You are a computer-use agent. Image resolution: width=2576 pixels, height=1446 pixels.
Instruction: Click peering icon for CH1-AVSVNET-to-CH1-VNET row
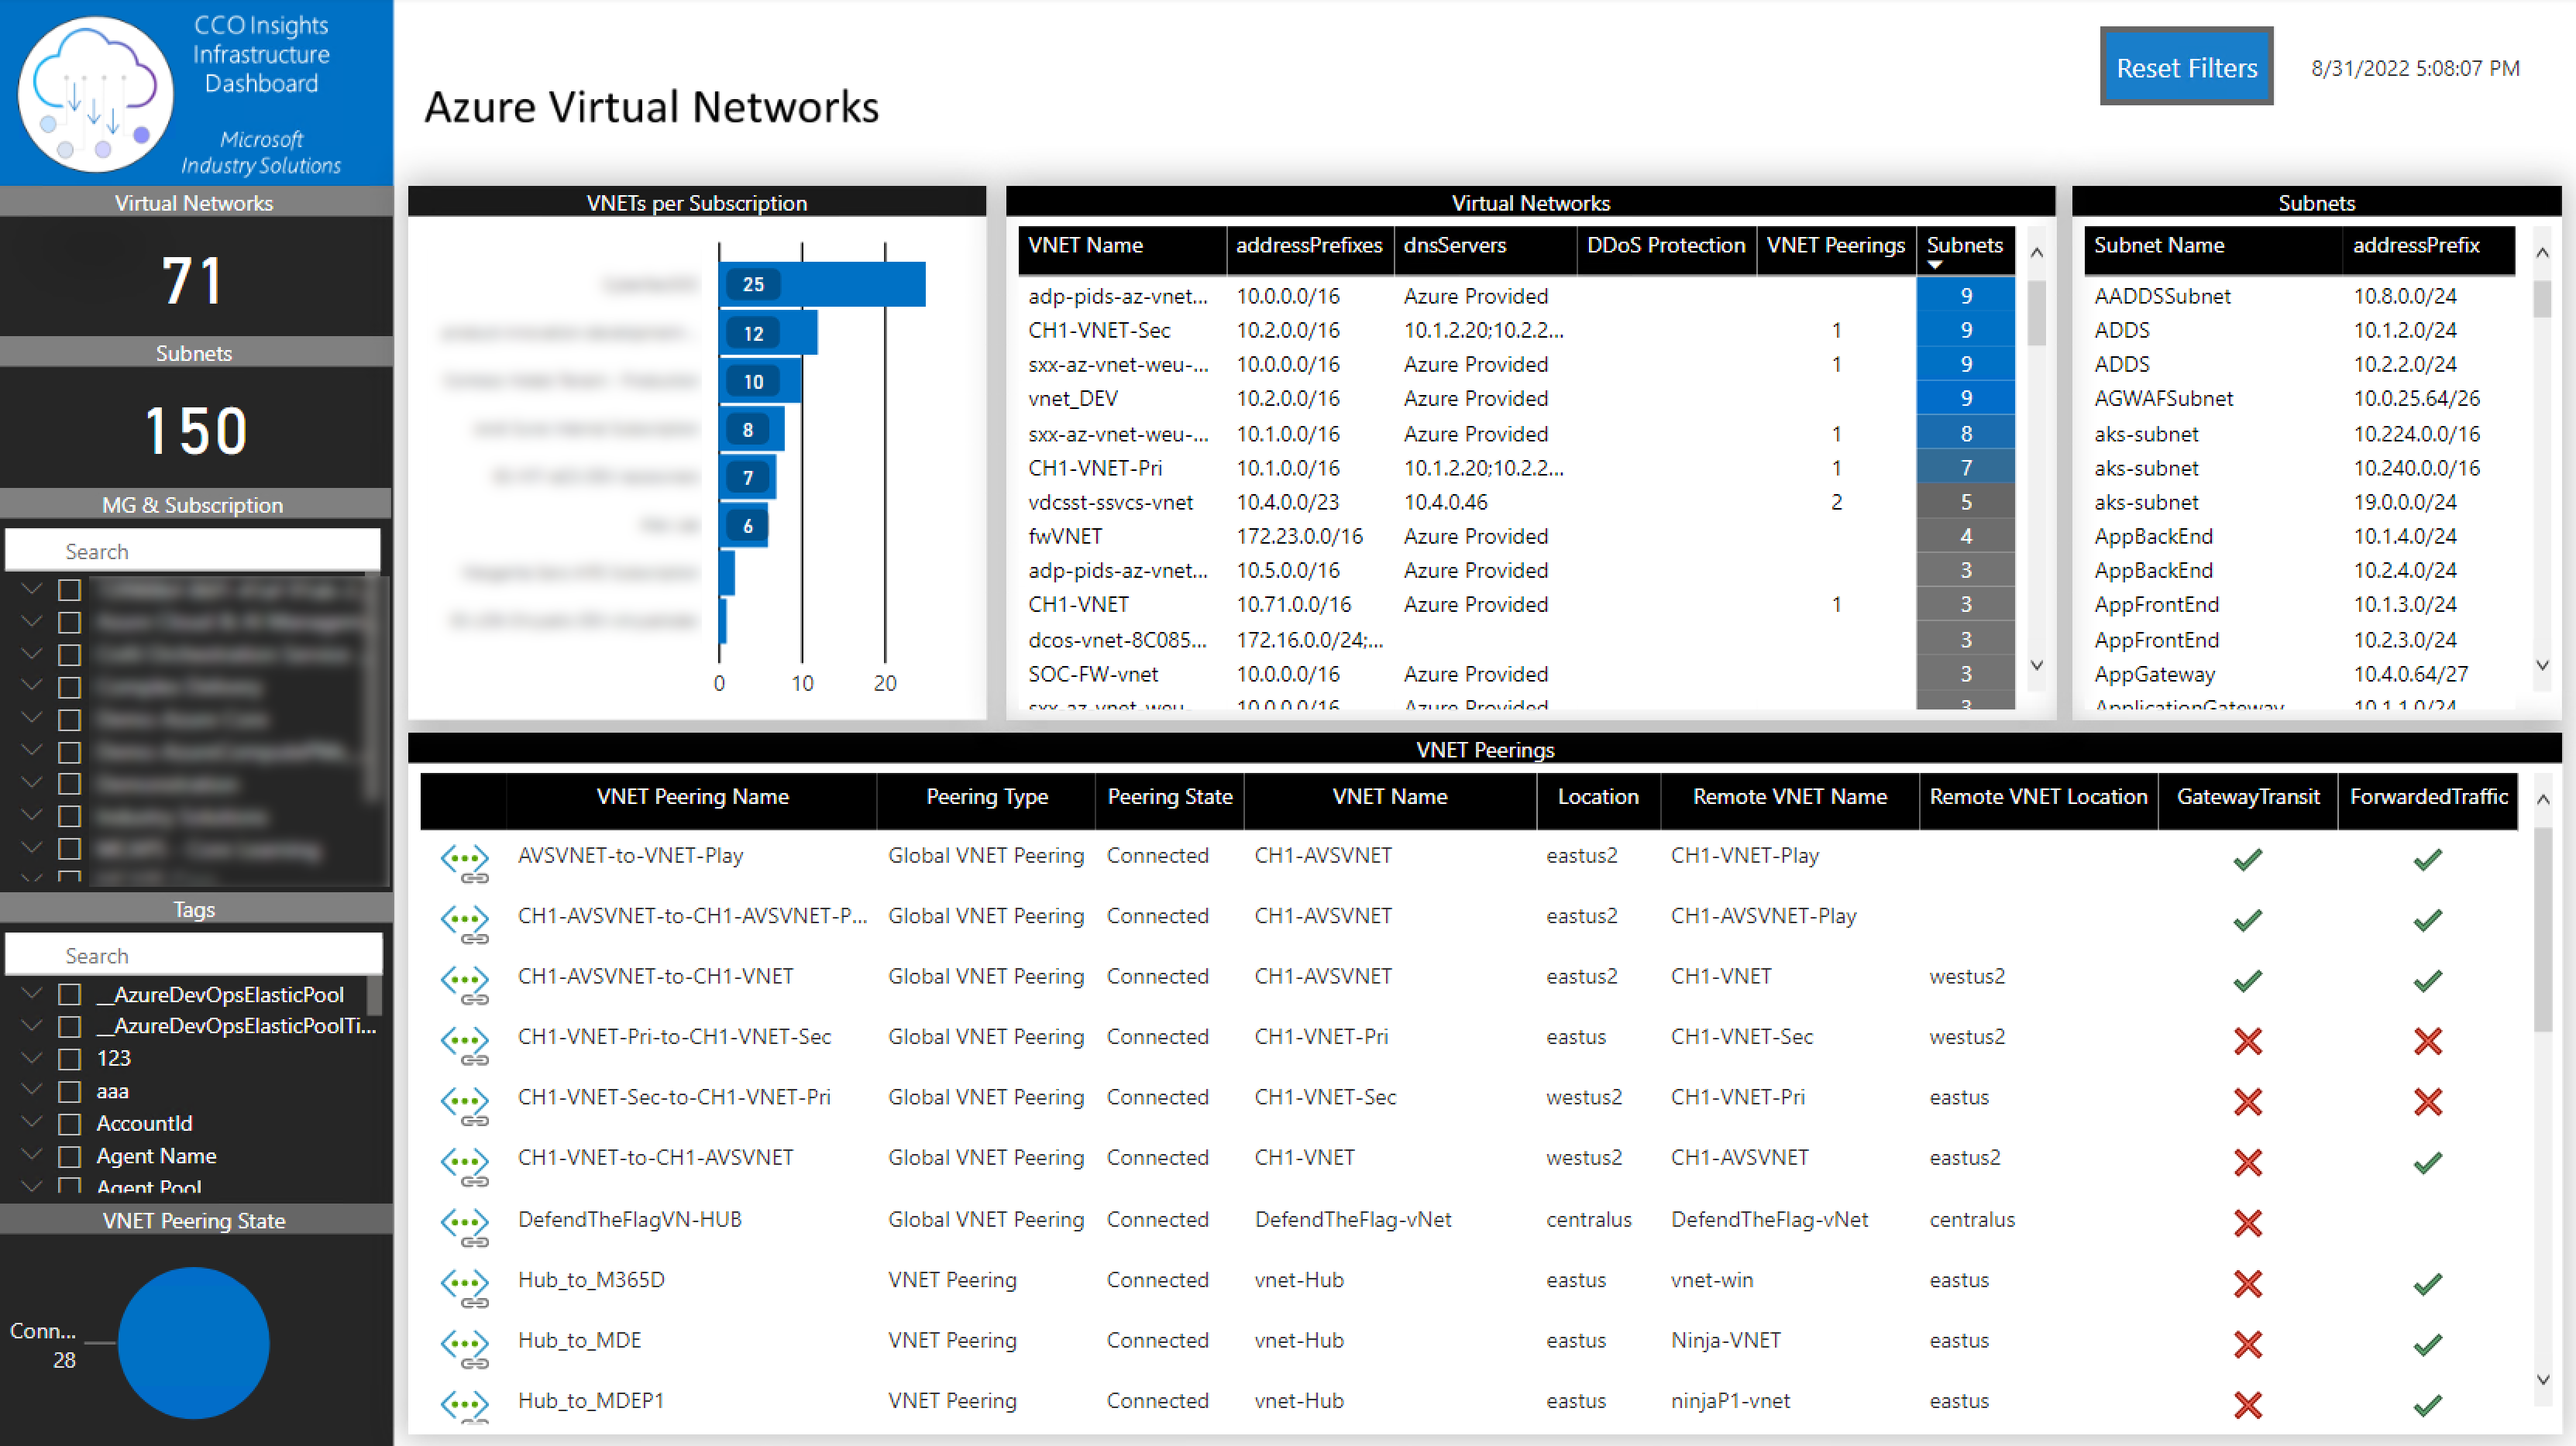tap(465, 984)
